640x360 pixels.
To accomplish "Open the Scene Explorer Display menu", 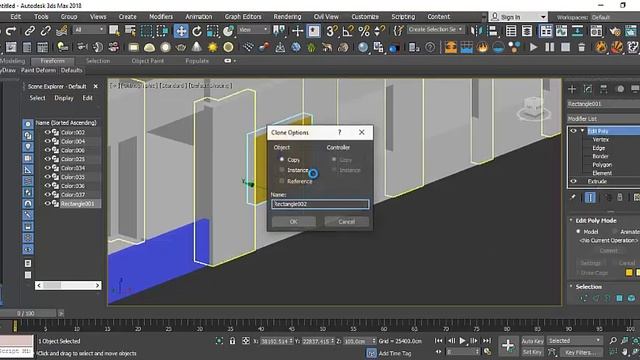I will pyautogui.click(x=64, y=98).
